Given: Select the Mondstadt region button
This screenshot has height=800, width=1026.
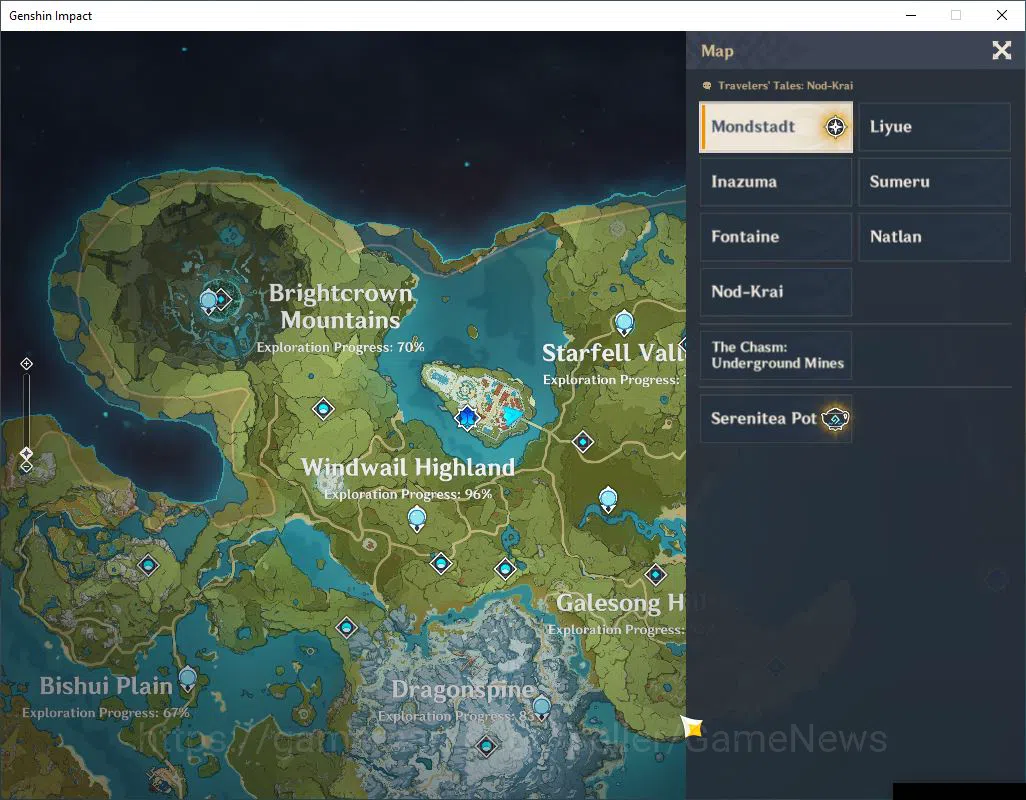Looking at the screenshot, I should (x=775, y=127).
